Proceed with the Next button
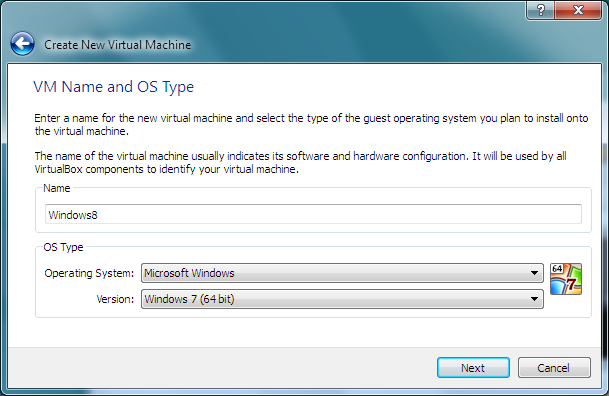 click(473, 368)
